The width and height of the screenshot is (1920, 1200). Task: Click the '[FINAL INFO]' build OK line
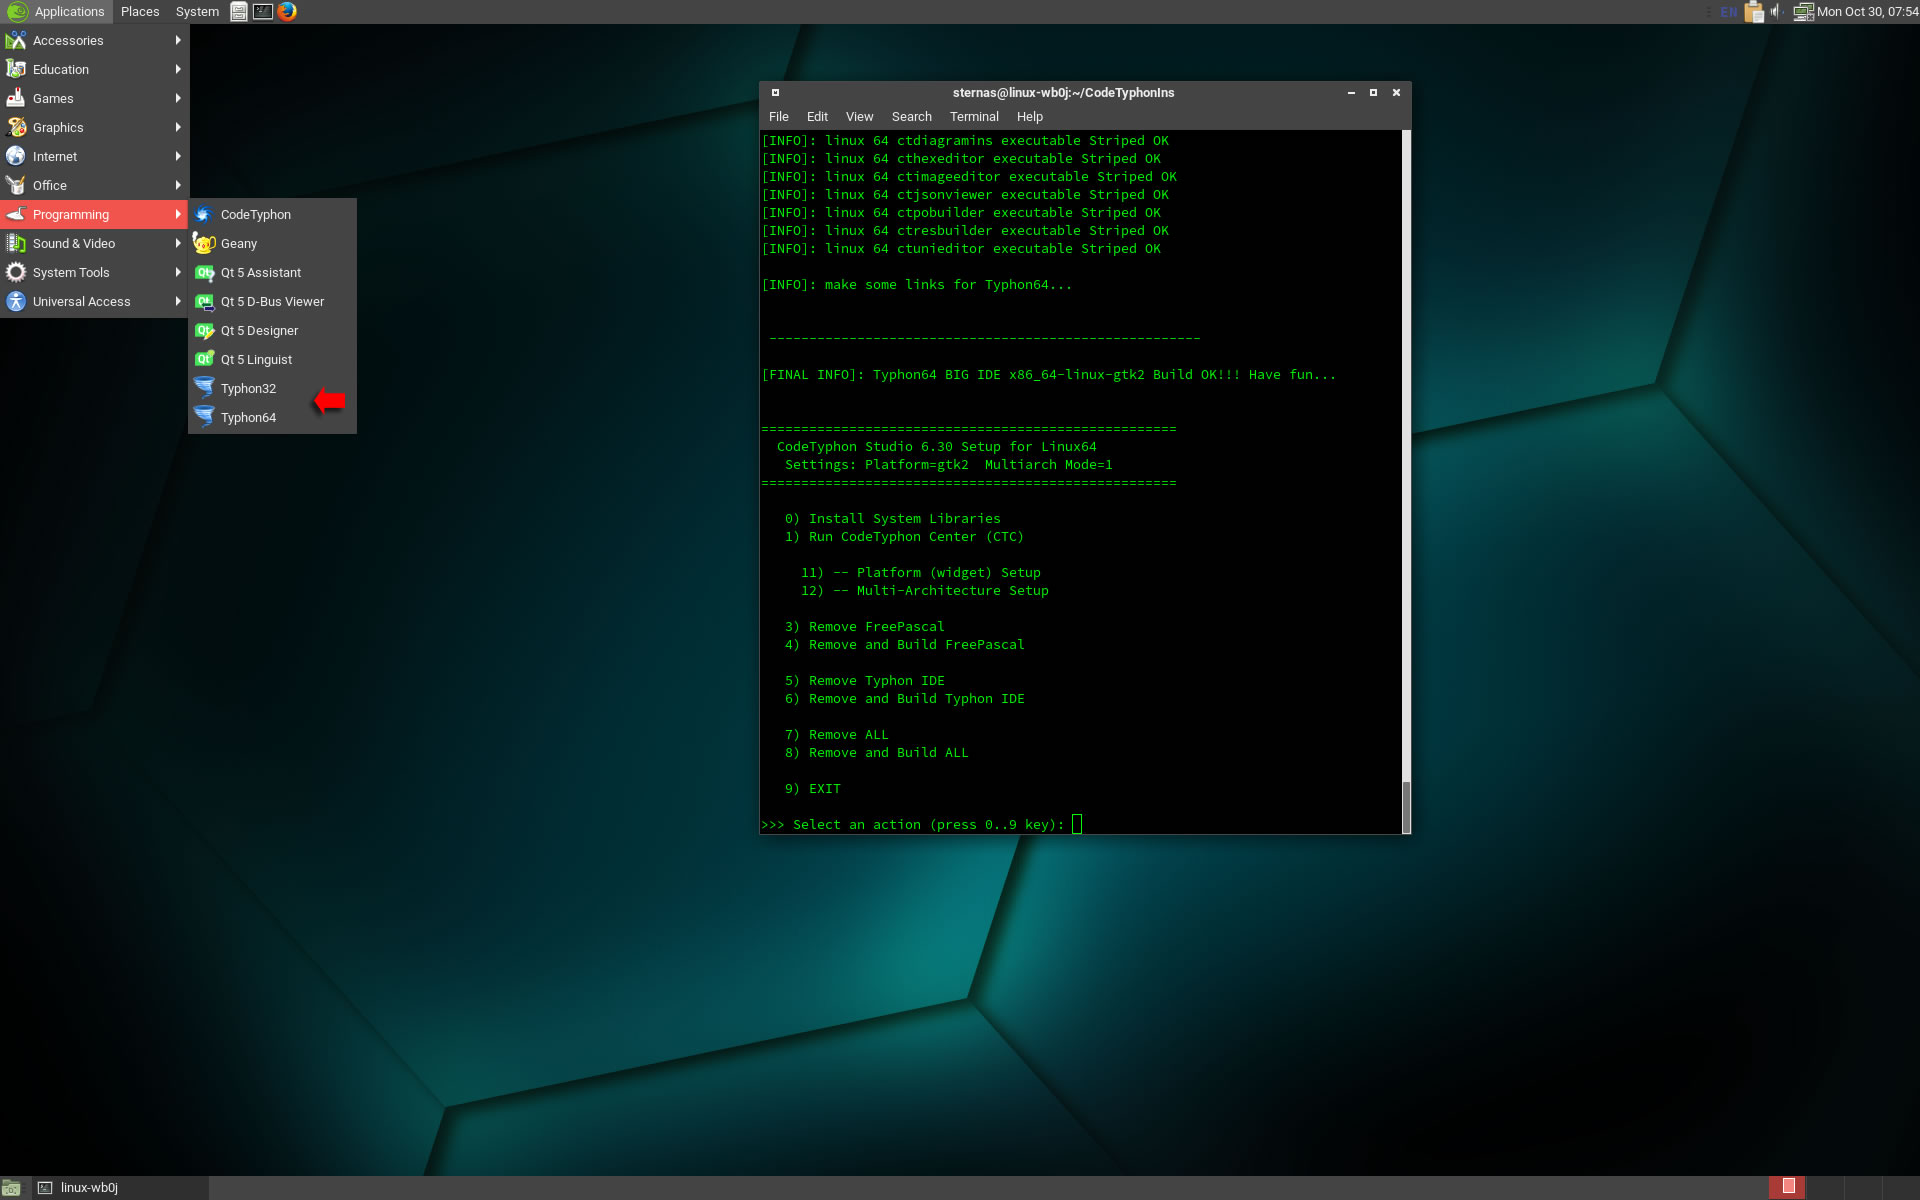click(x=1048, y=375)
